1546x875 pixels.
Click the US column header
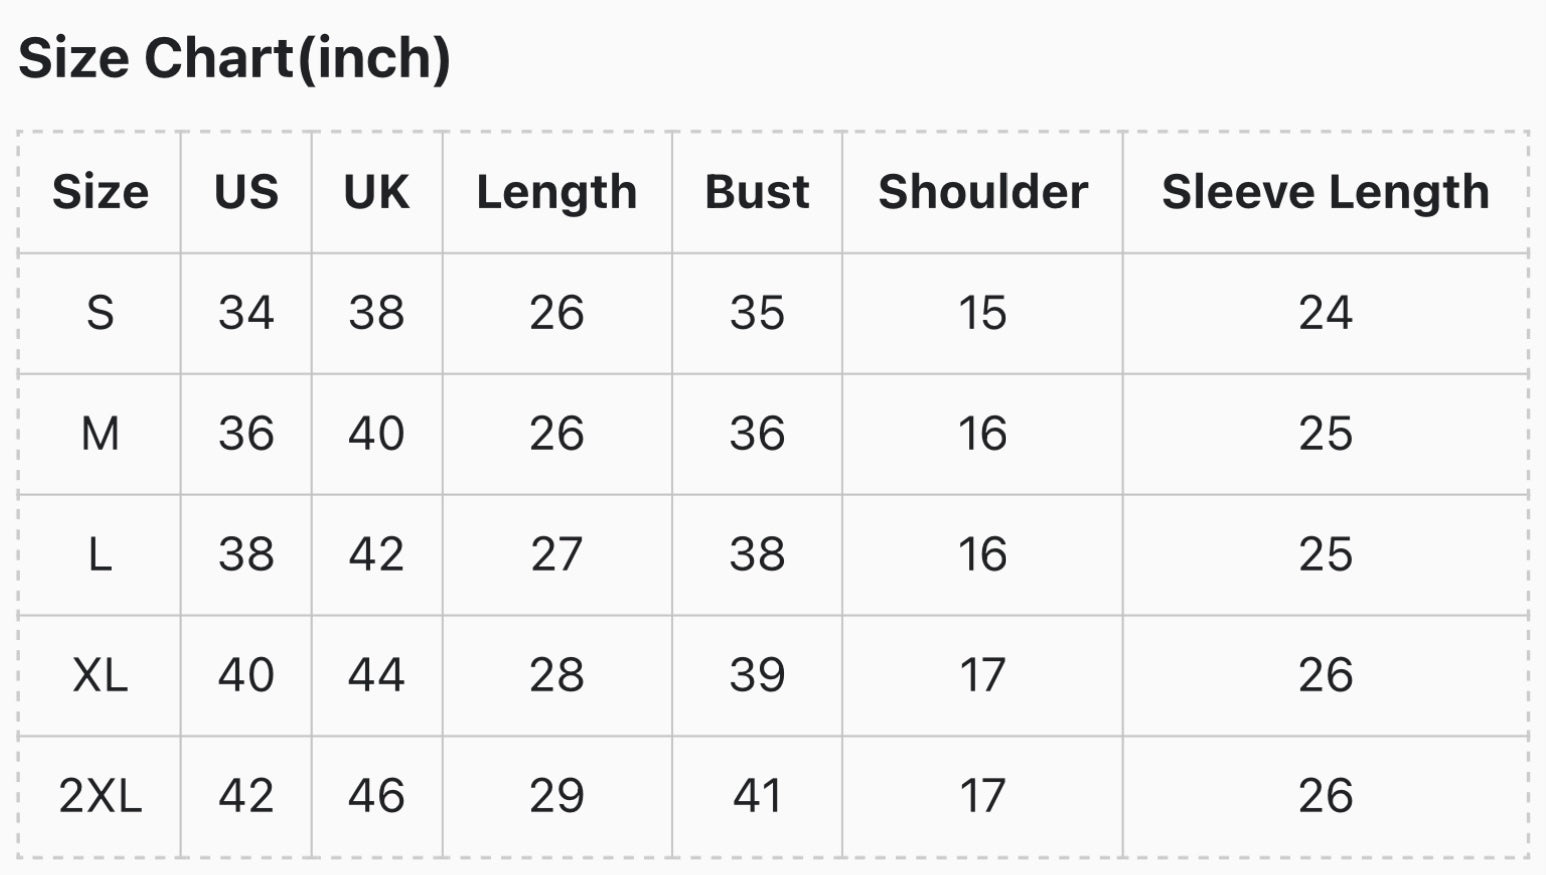point(246,192)
